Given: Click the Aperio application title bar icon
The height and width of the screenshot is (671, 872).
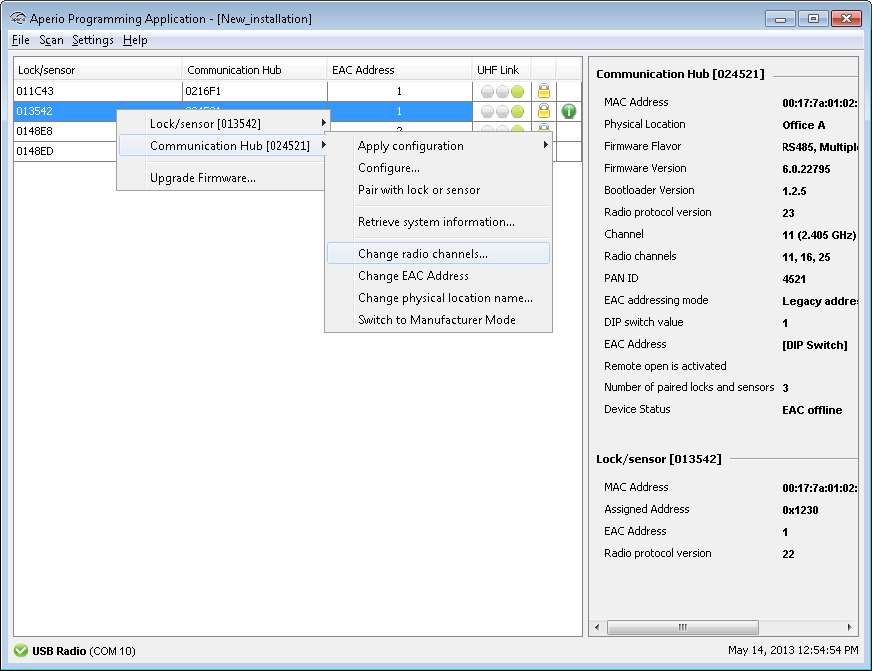Looking at the screenshot, I should (18, 18).
